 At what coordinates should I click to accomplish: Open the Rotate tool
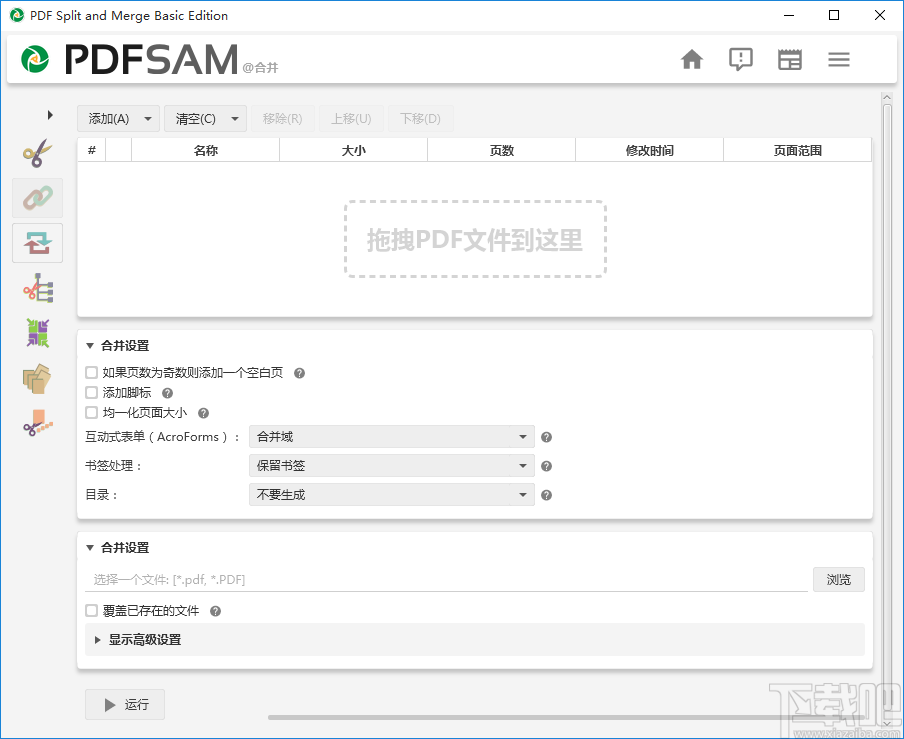coord(37,243)
